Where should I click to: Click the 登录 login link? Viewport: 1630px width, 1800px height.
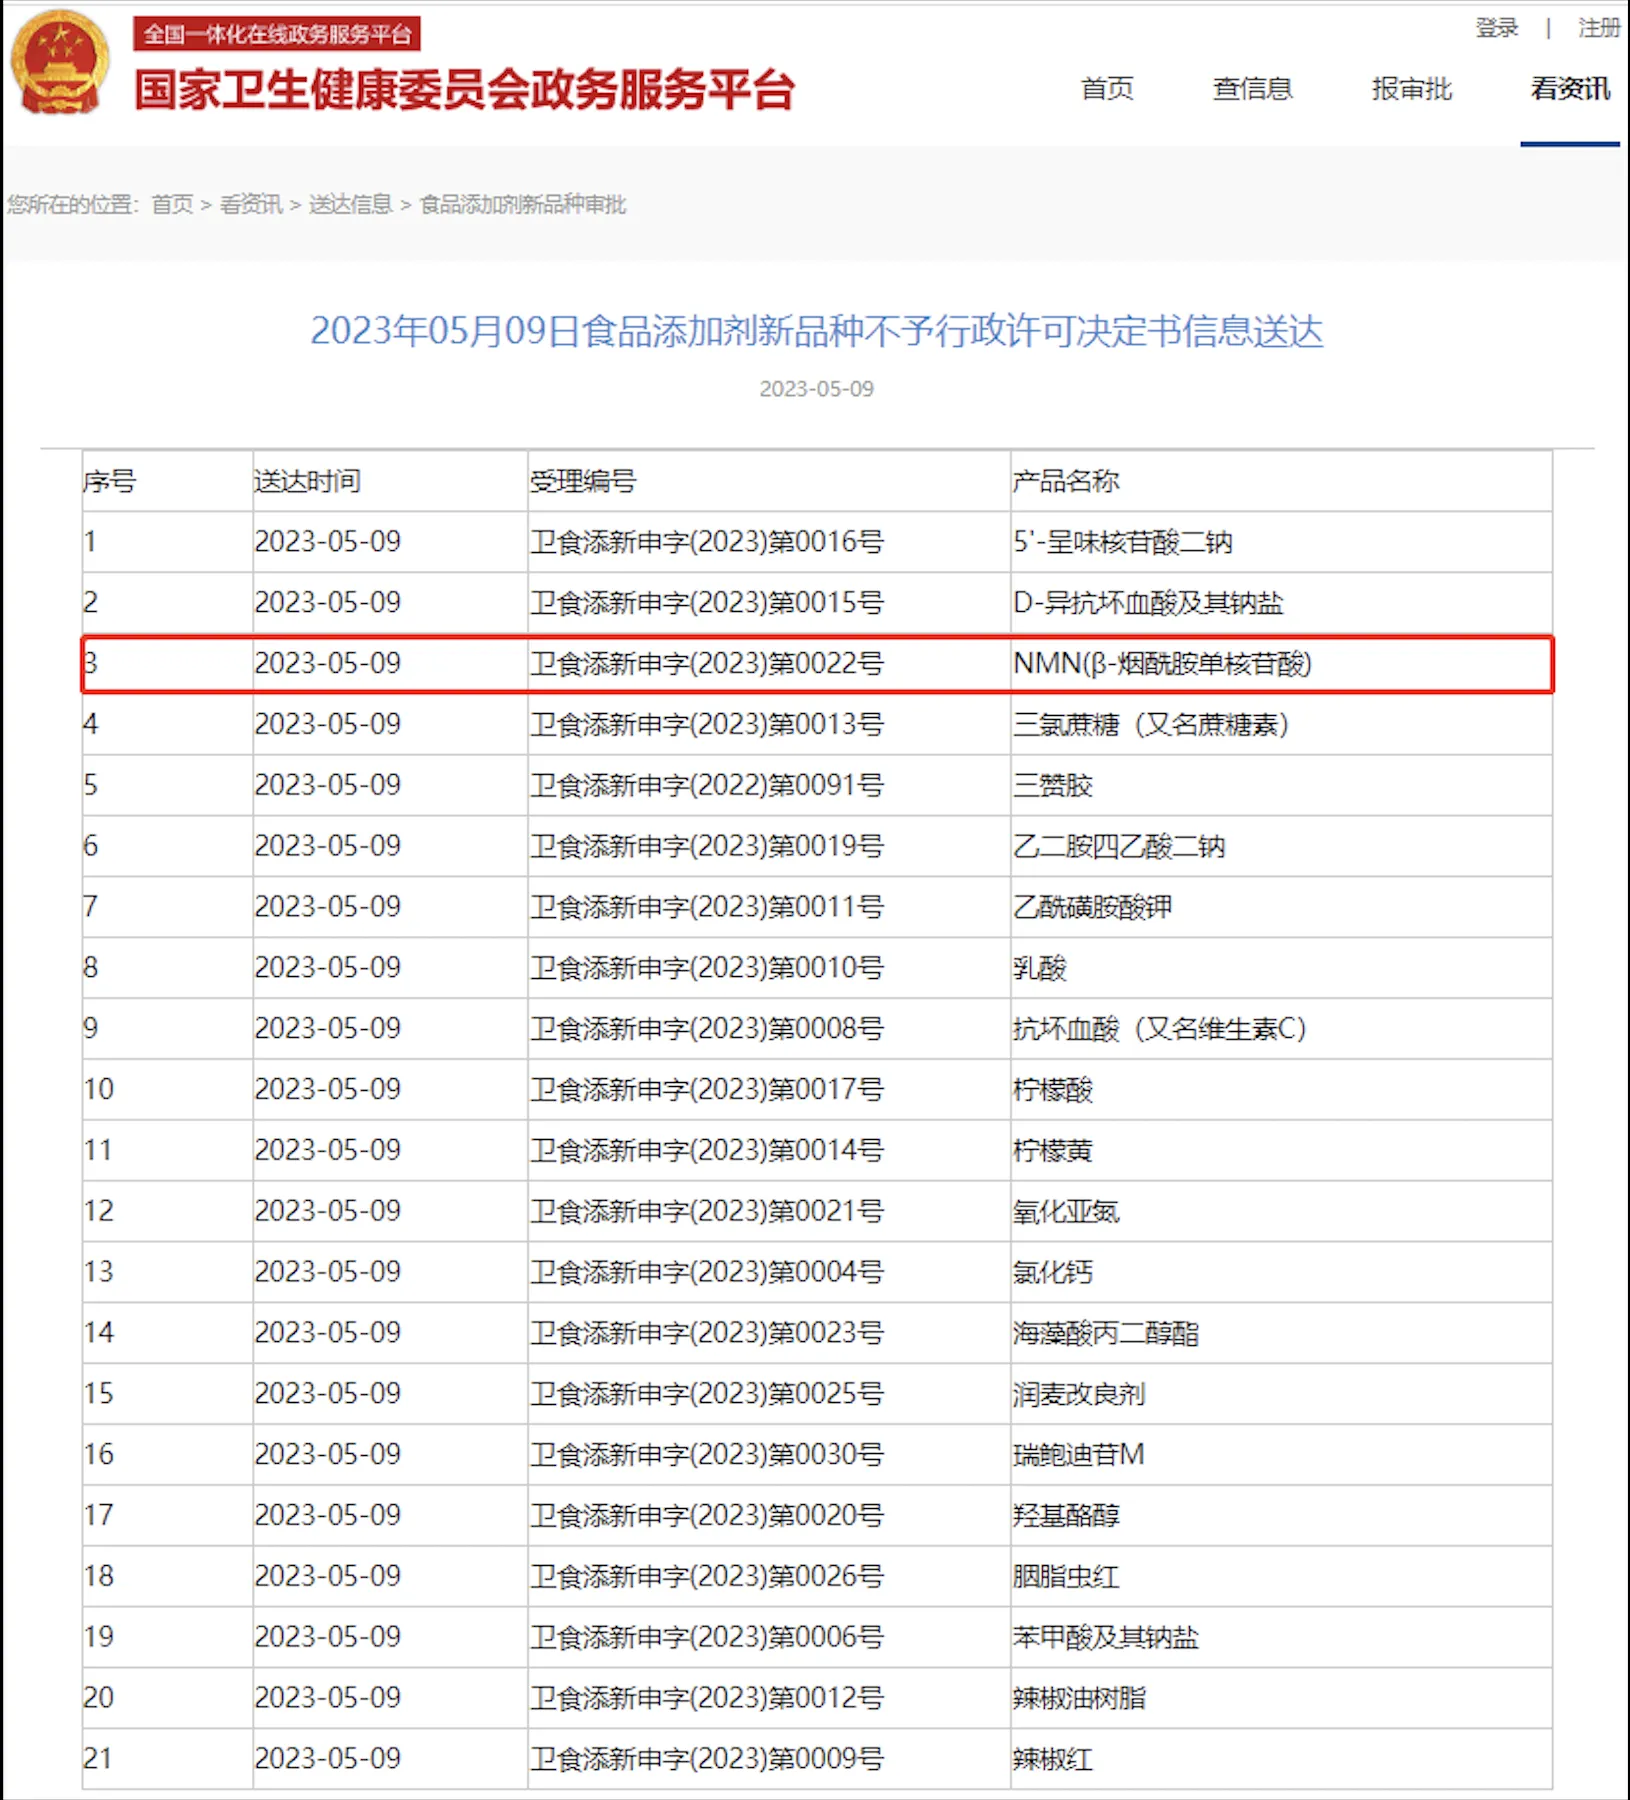1497,28
